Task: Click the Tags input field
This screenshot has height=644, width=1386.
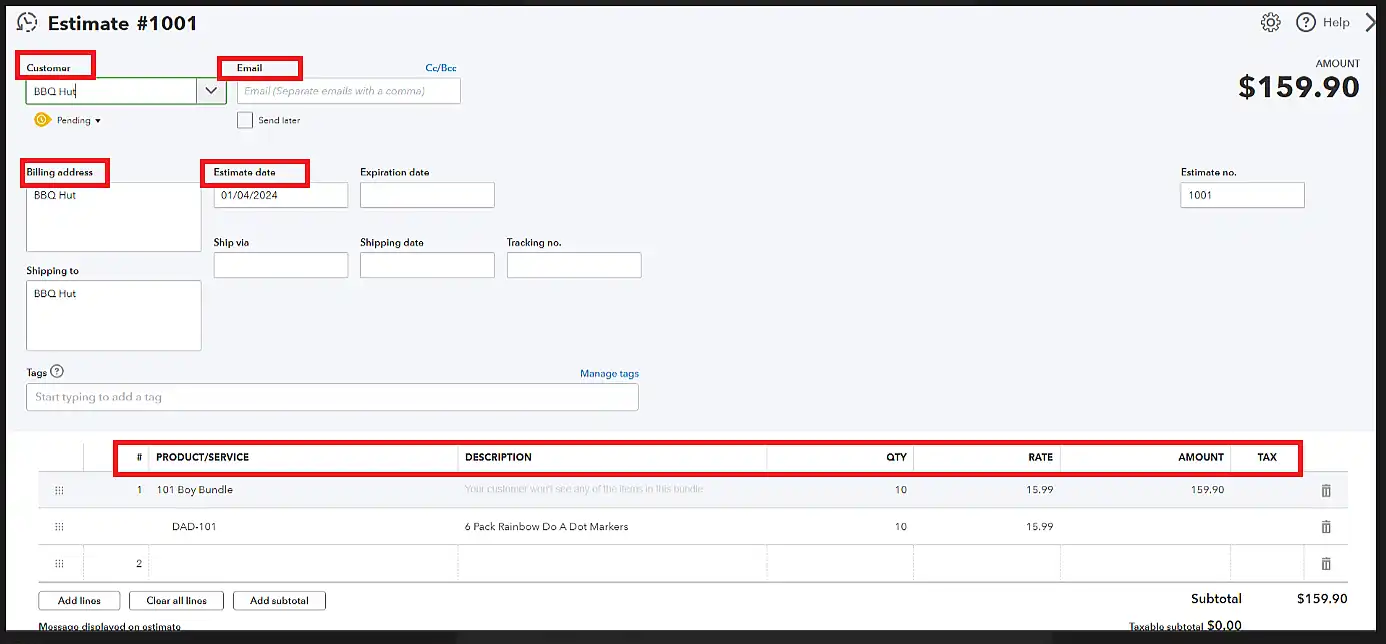Action: click(332, 397)
